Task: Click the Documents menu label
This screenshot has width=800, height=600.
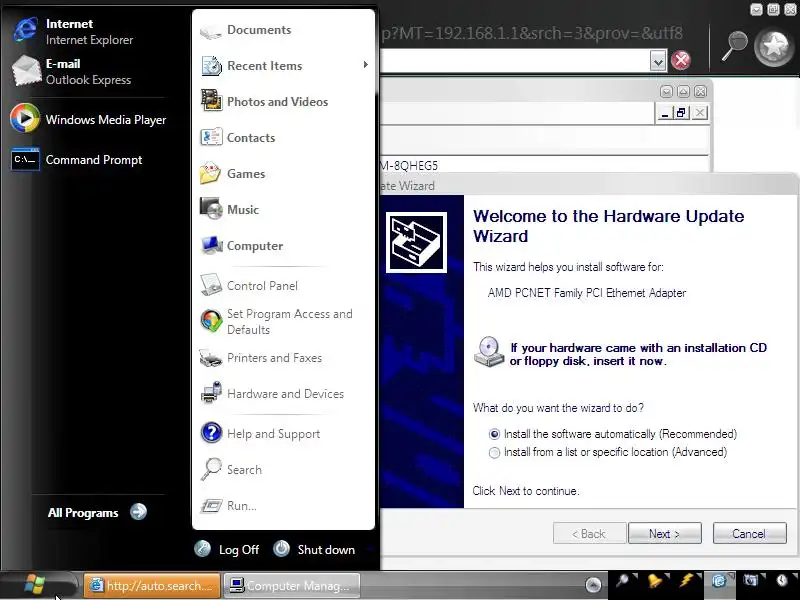Action: point(259,30)
